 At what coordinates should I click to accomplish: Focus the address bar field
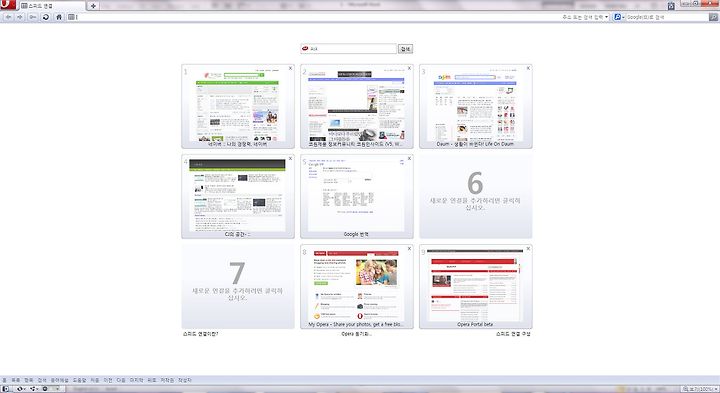pyautogui.click(x=339, y=17)
